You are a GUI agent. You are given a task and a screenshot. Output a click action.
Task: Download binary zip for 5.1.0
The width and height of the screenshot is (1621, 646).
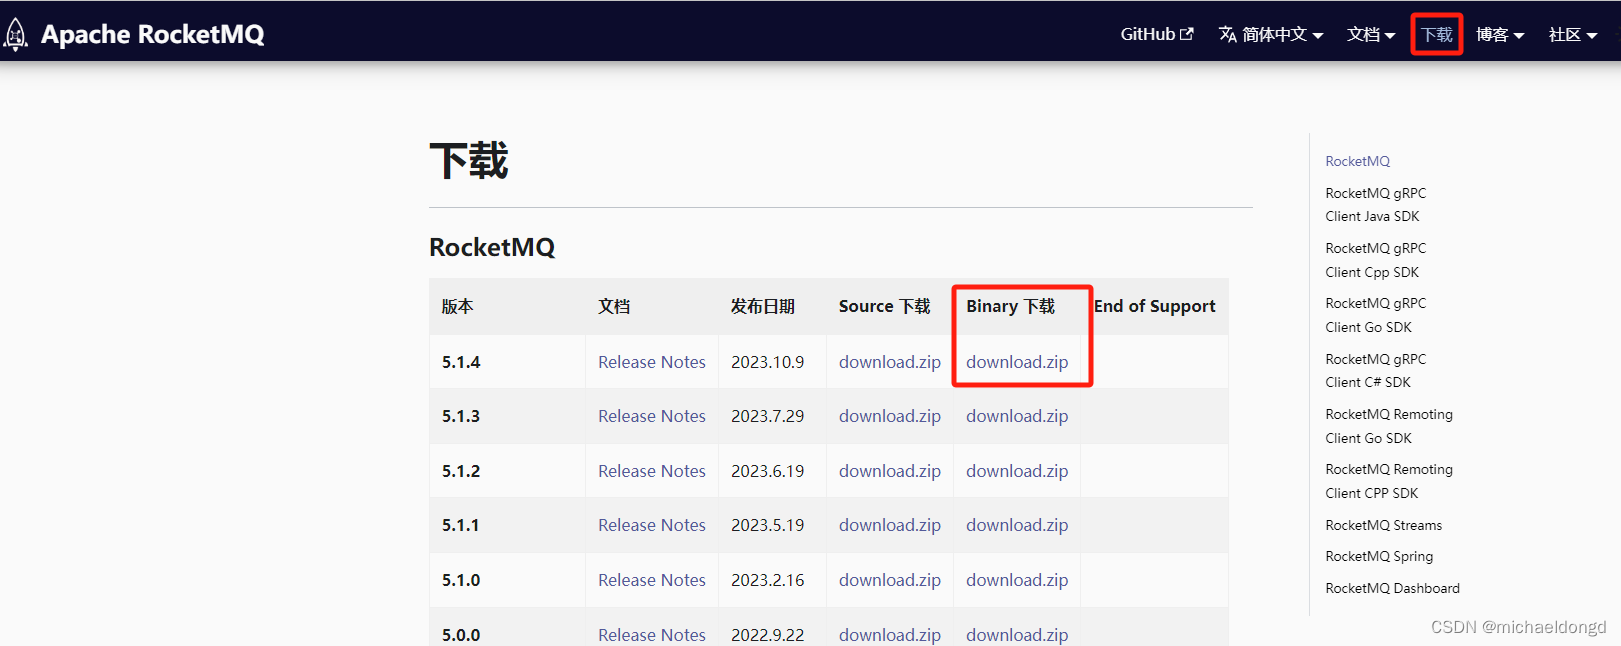tap(1017, 580)
